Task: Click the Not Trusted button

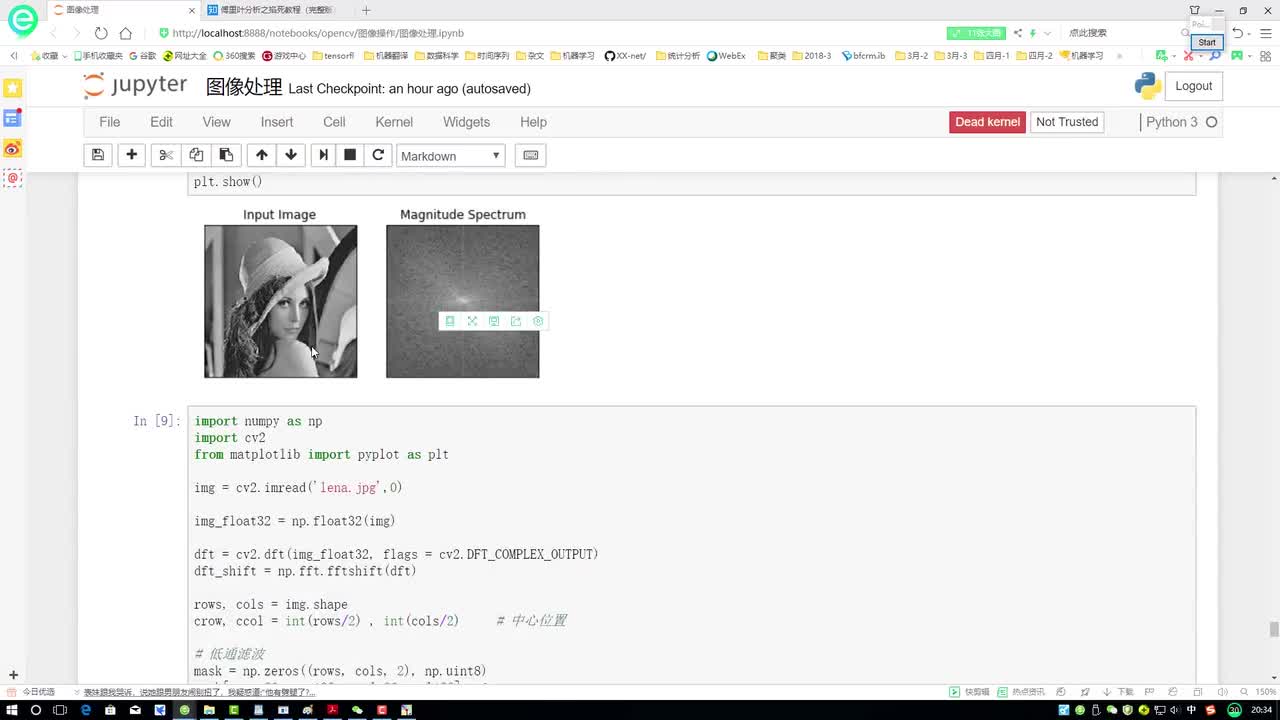Action: coord(1067,122)
